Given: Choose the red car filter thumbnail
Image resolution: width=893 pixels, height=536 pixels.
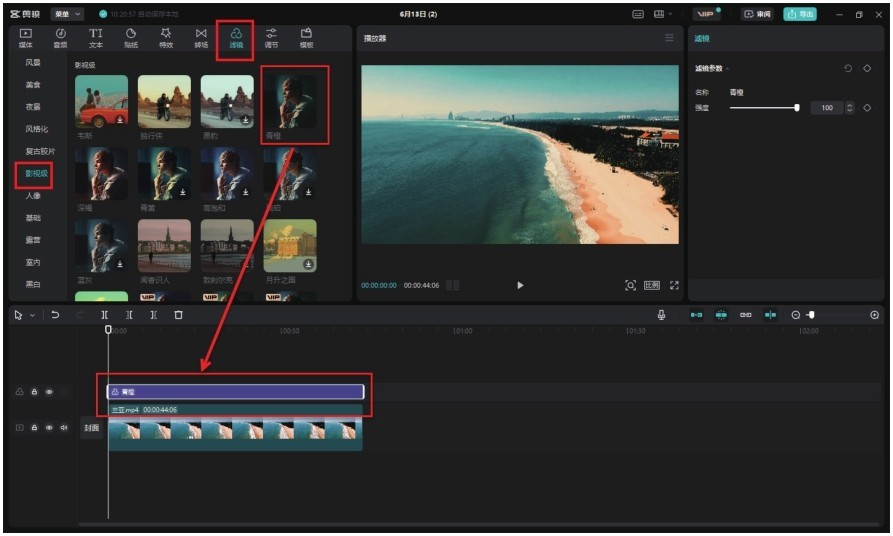Looking at the screenshot, I should click(101, 101).
